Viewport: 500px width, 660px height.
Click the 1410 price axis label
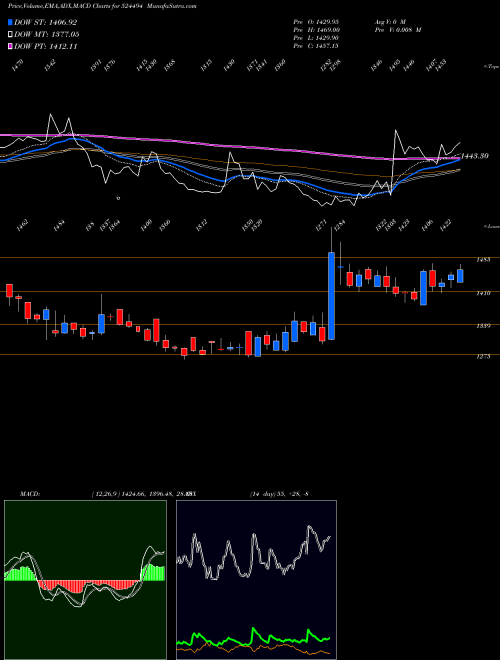(x=483, y=293)
